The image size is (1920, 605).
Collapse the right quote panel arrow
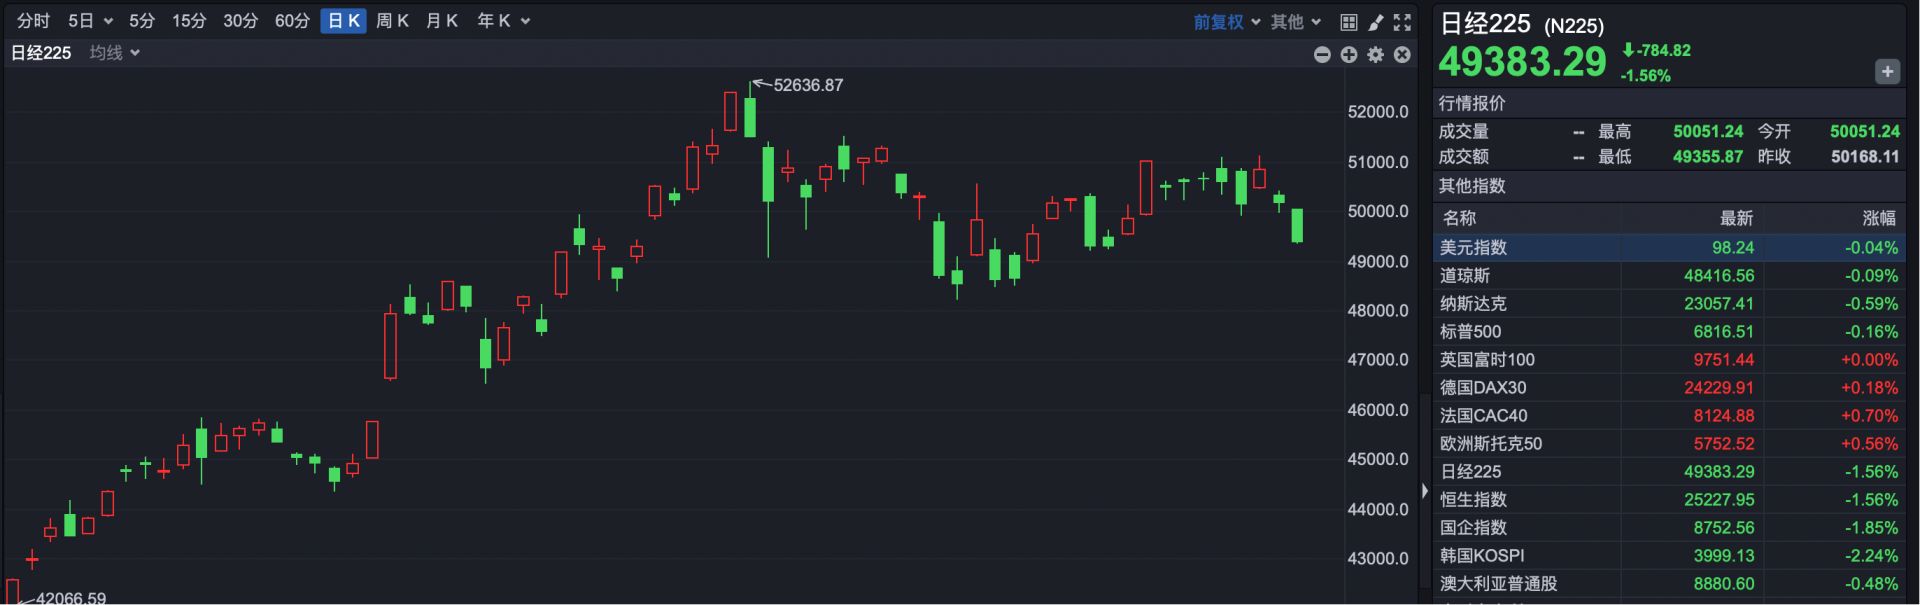click(1424, 491)
